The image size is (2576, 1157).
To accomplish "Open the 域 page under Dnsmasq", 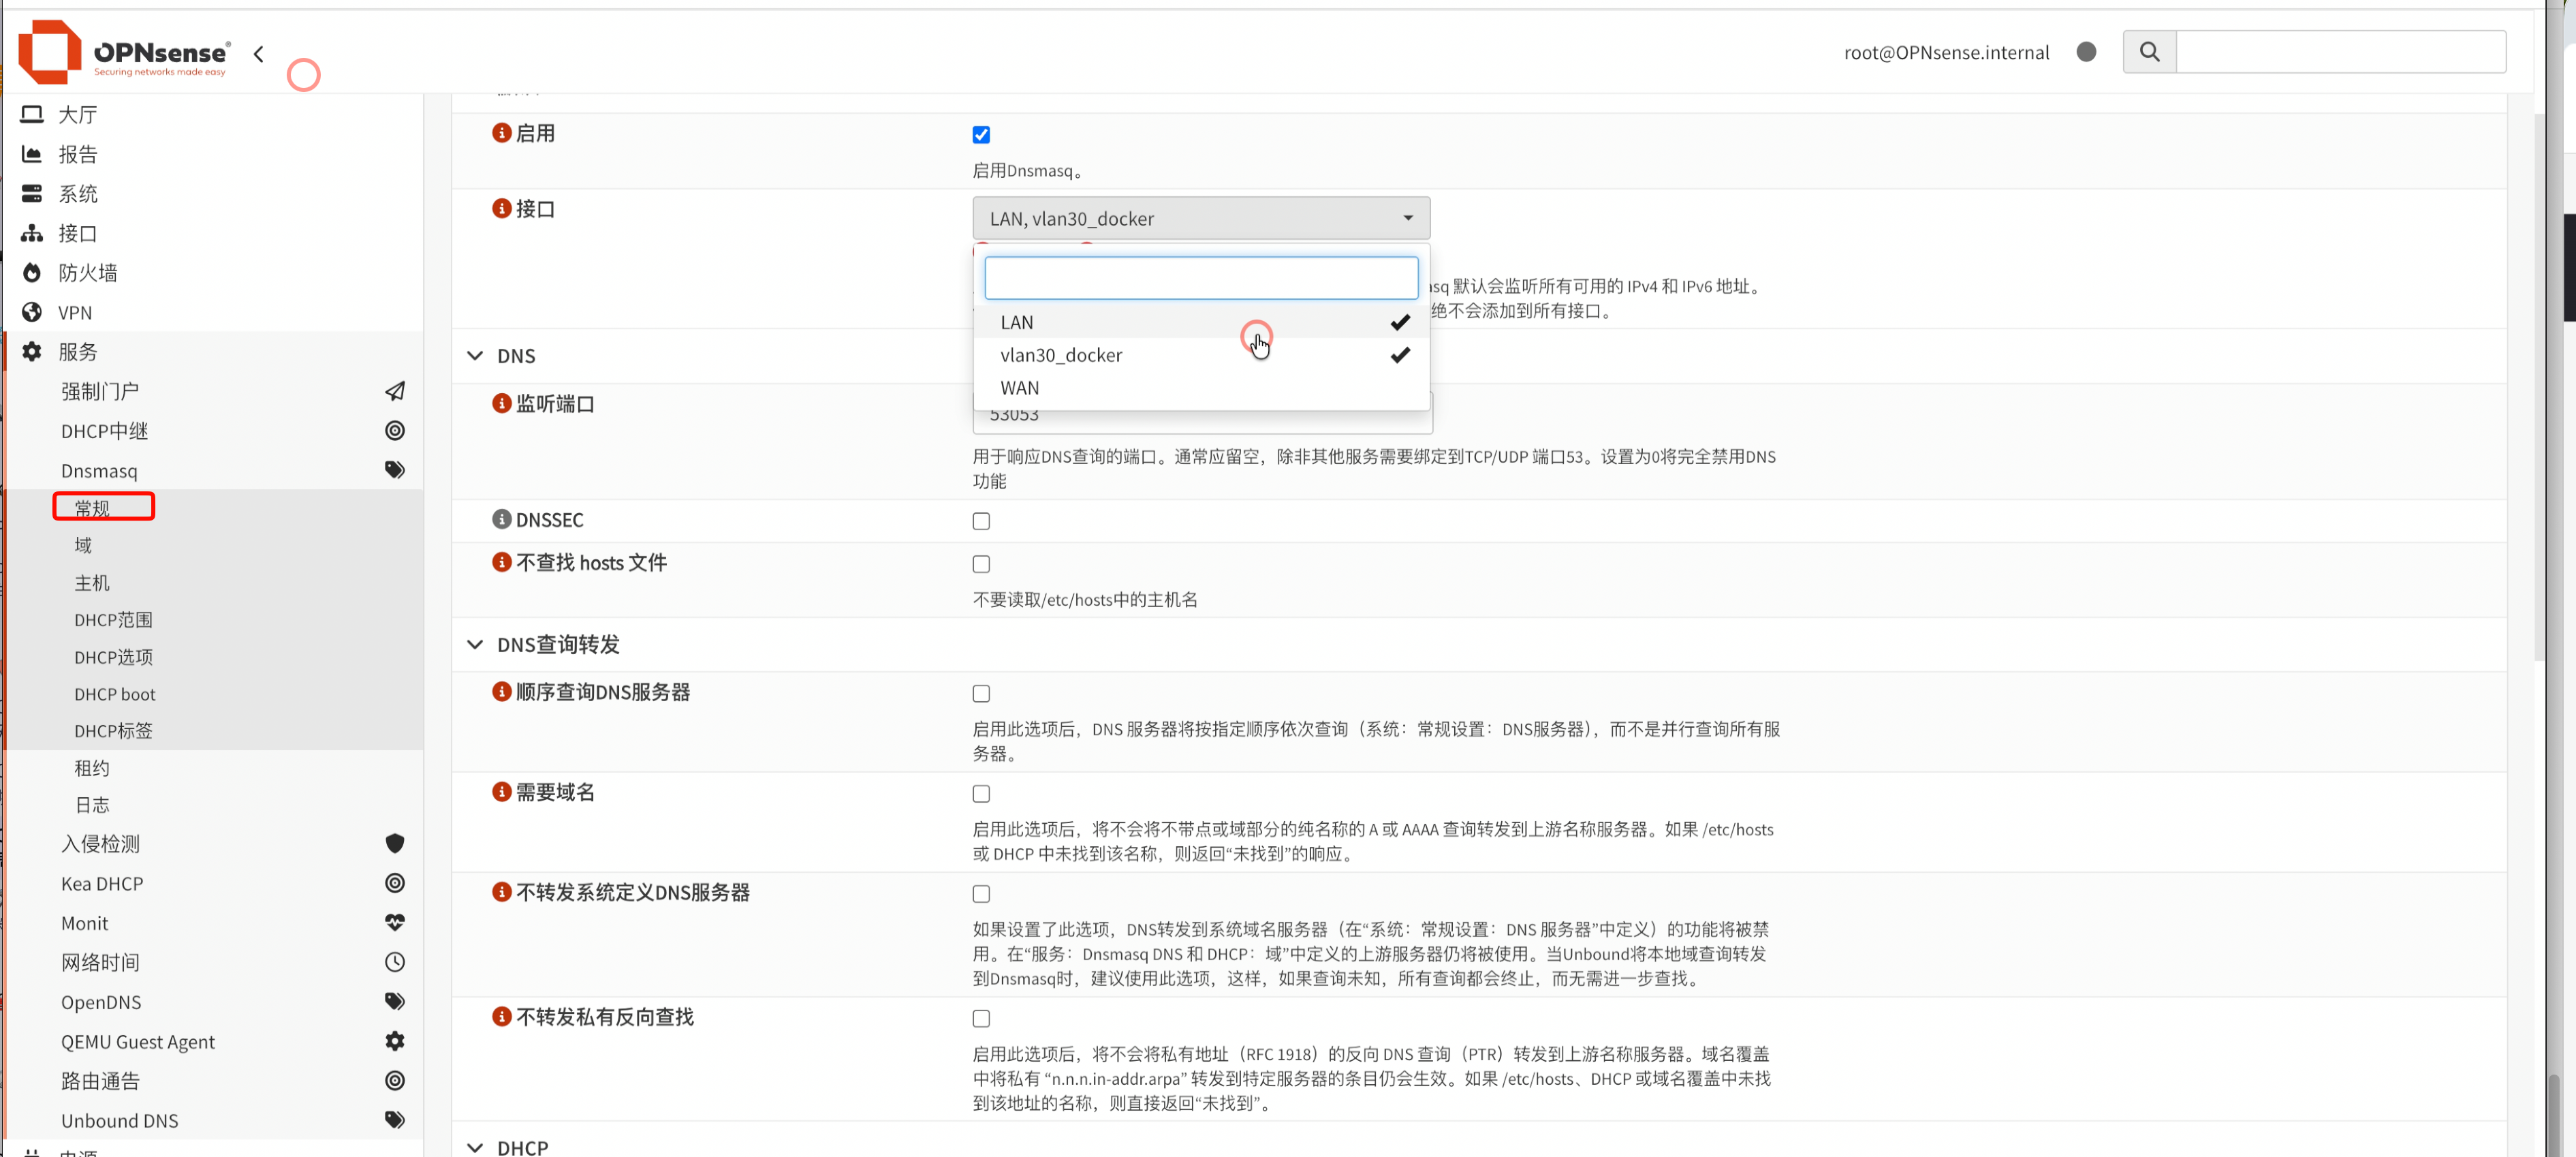I will point(83,545).
